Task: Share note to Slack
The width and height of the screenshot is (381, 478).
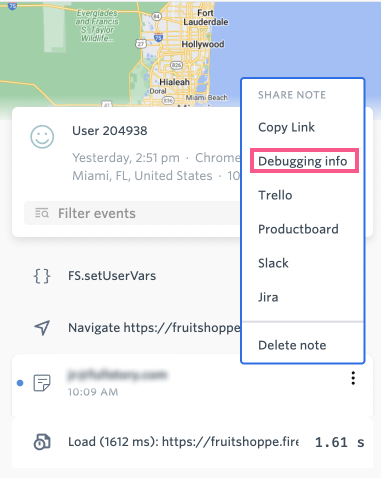Action: point(273,263)
